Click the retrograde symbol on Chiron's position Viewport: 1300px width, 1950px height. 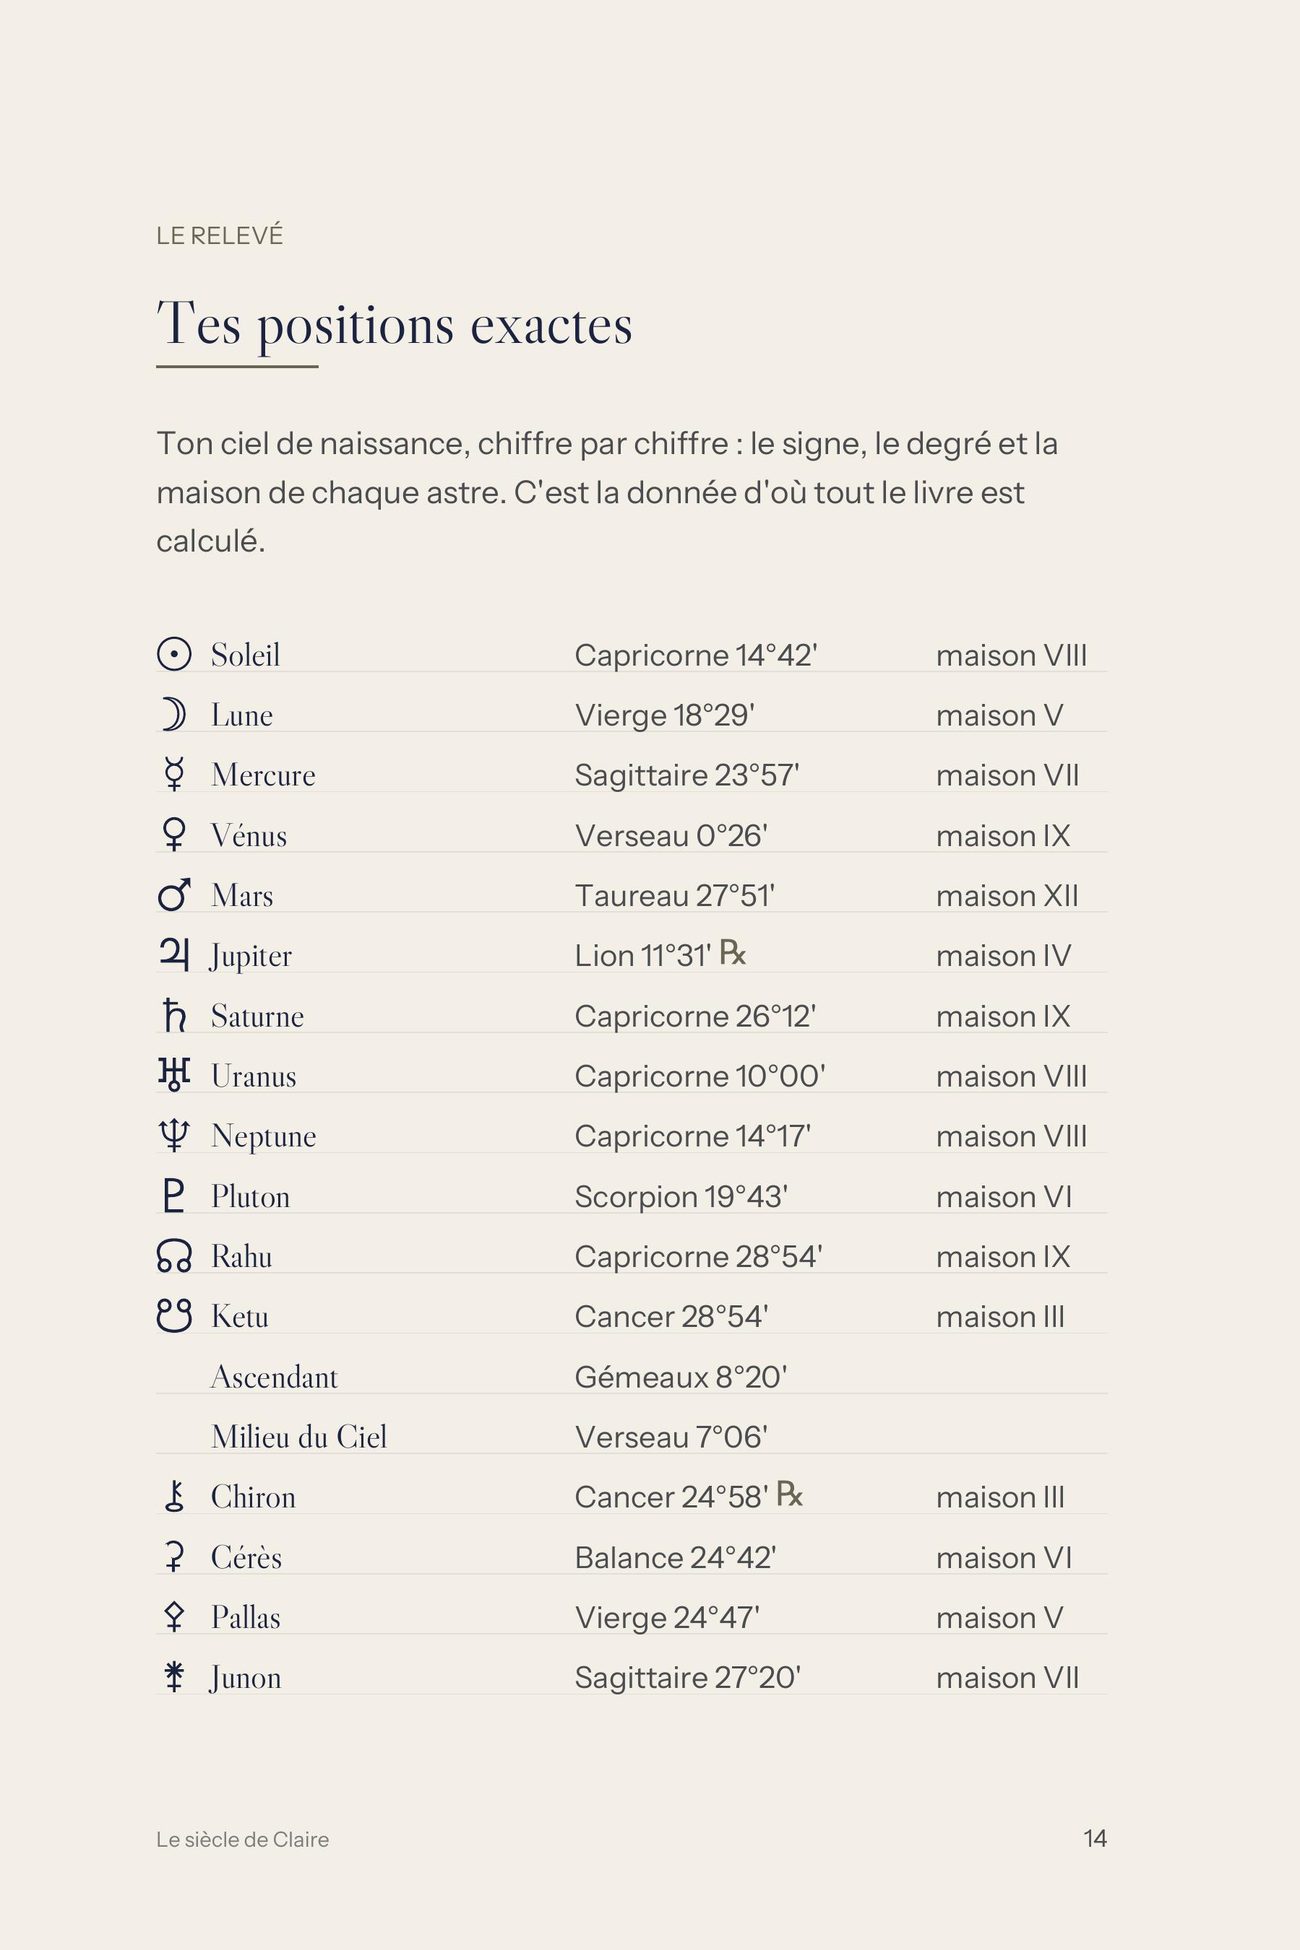tap(790, 1493)
